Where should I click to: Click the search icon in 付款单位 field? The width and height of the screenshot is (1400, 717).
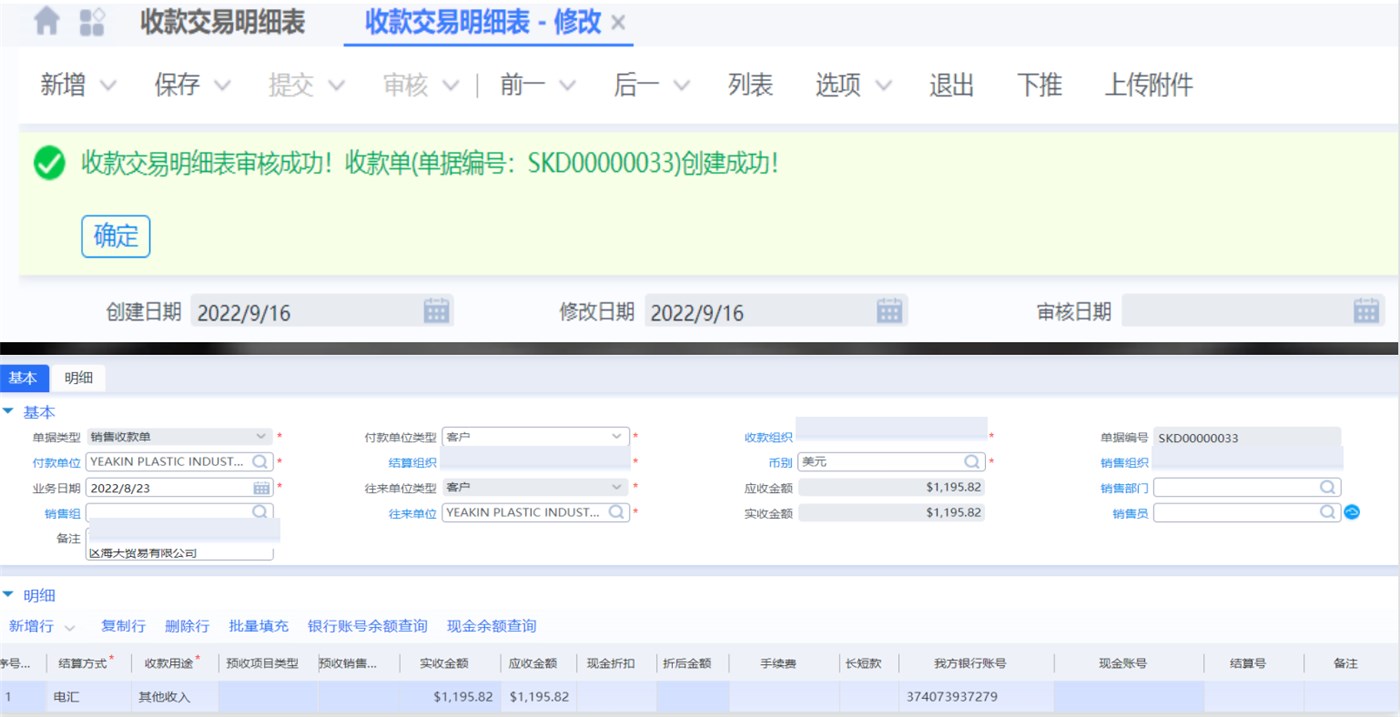[x=260, y=462]
